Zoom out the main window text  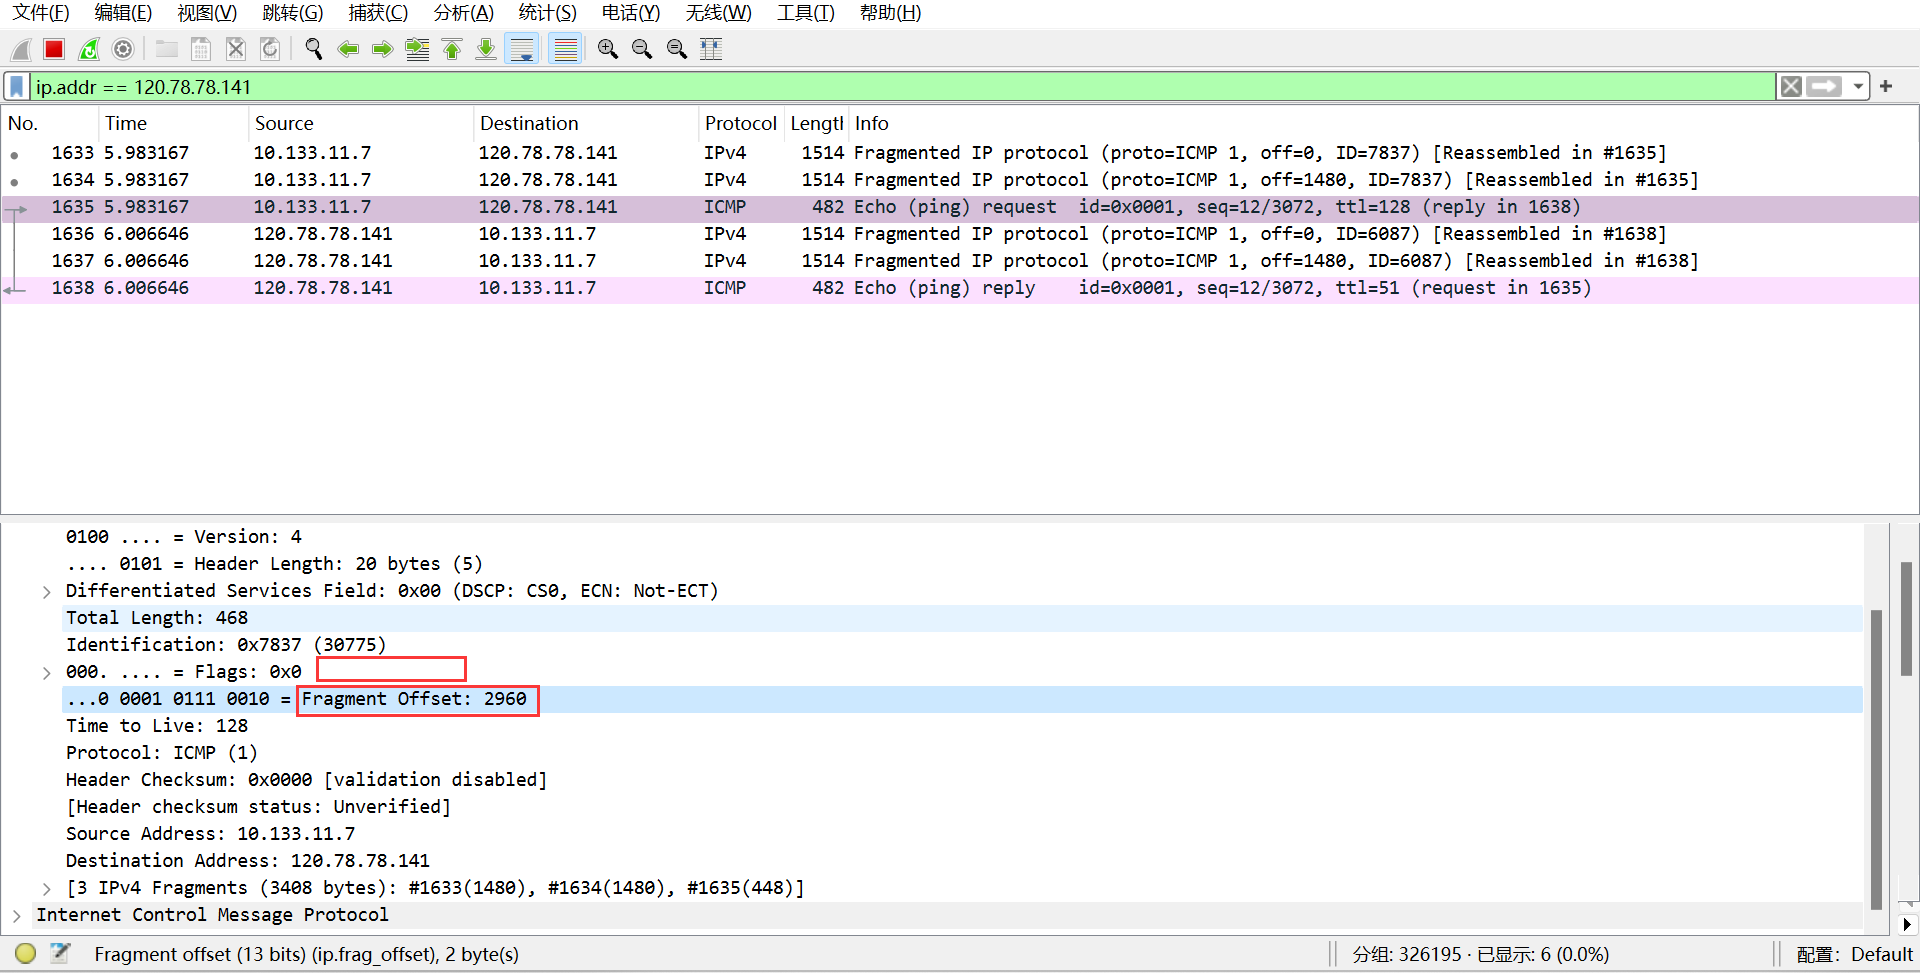[642, 49]
